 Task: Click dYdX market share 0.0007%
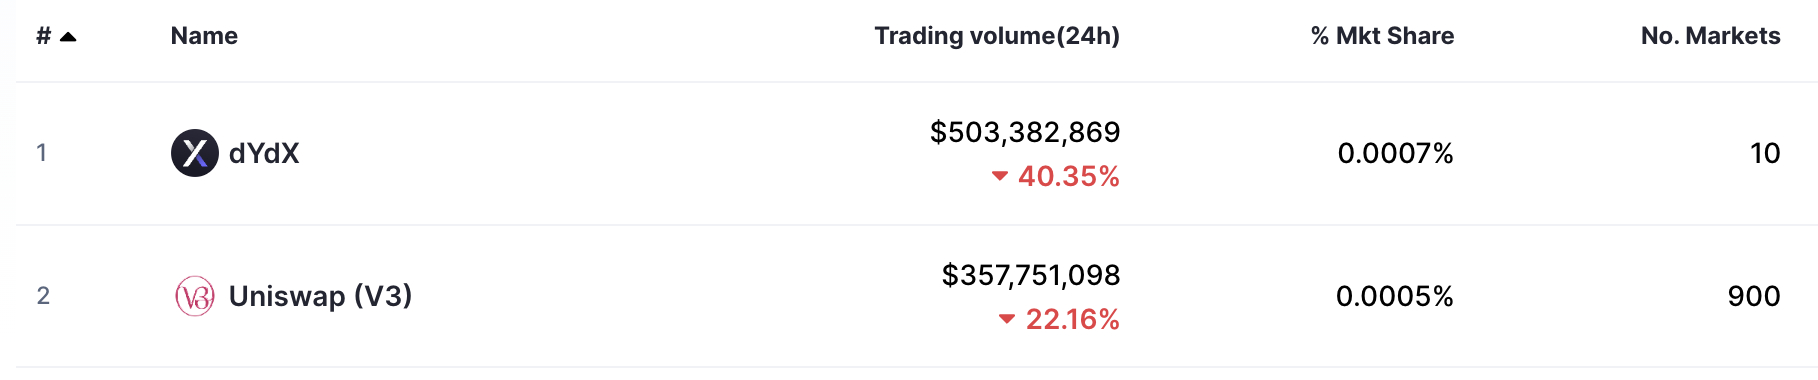[x=1395, y=153]
